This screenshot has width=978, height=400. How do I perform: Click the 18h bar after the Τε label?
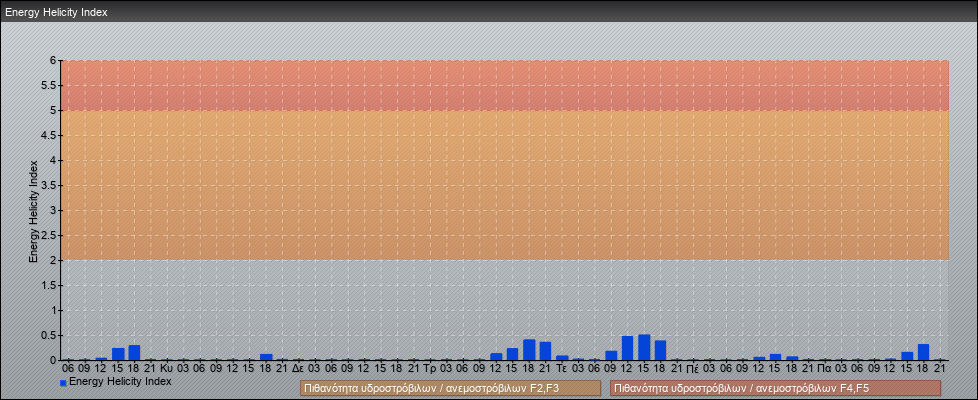[x=661, y=350]
